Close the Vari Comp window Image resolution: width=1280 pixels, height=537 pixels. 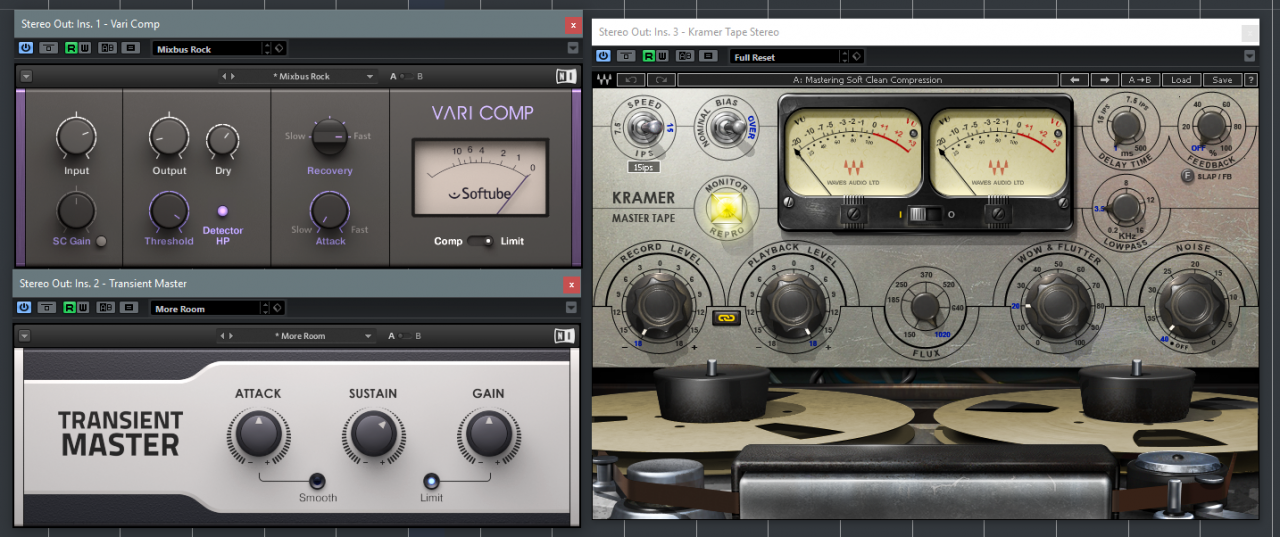tap(572, 24)
